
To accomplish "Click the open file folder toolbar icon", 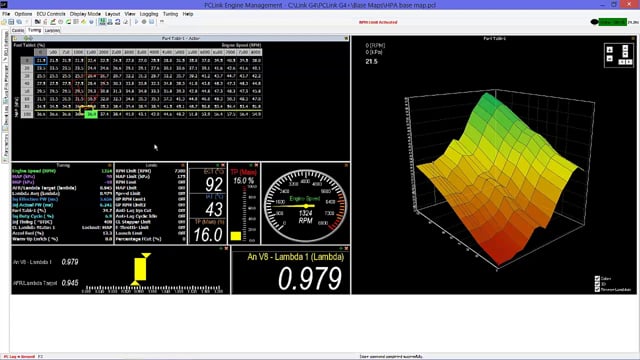I will tap(3, 22).
